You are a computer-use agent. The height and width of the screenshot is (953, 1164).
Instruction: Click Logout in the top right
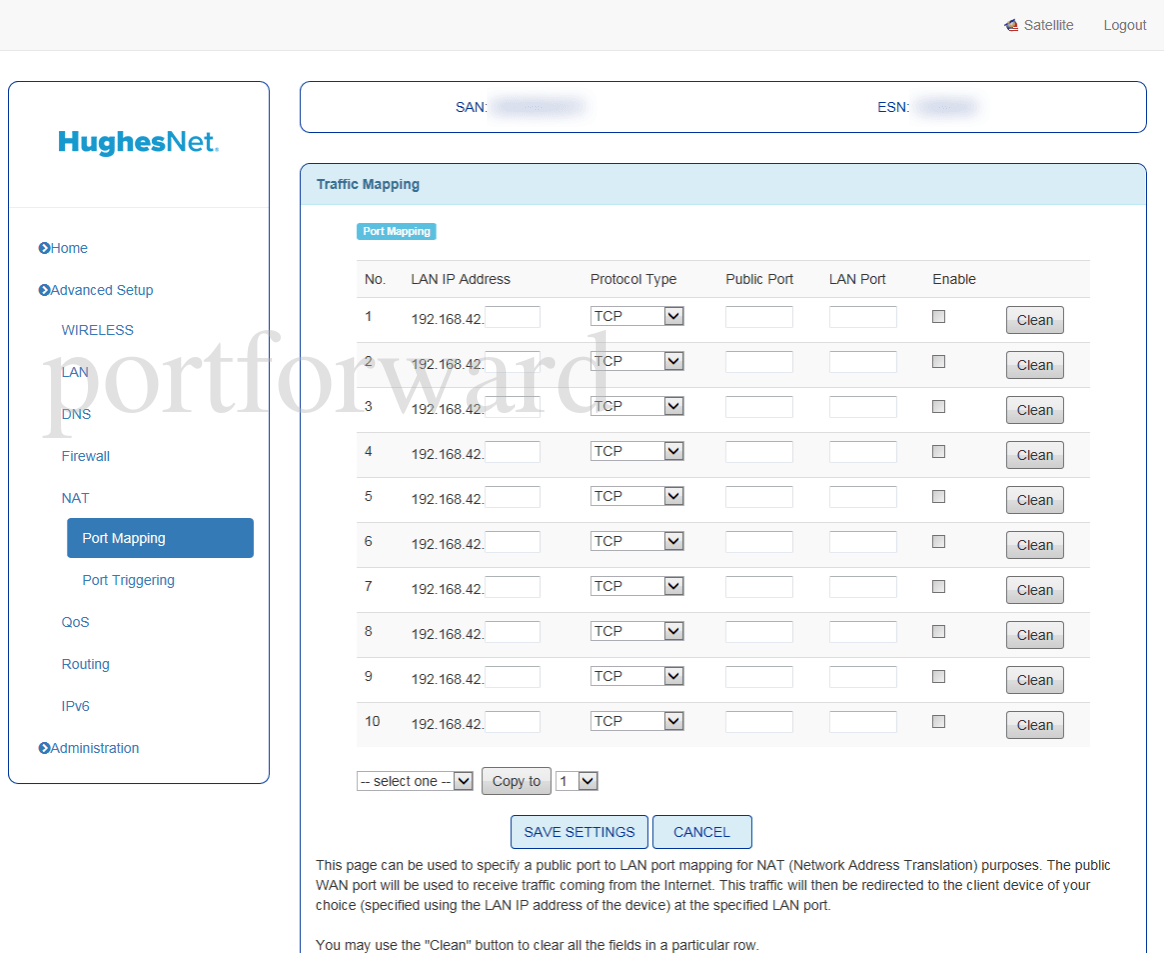1124,24
